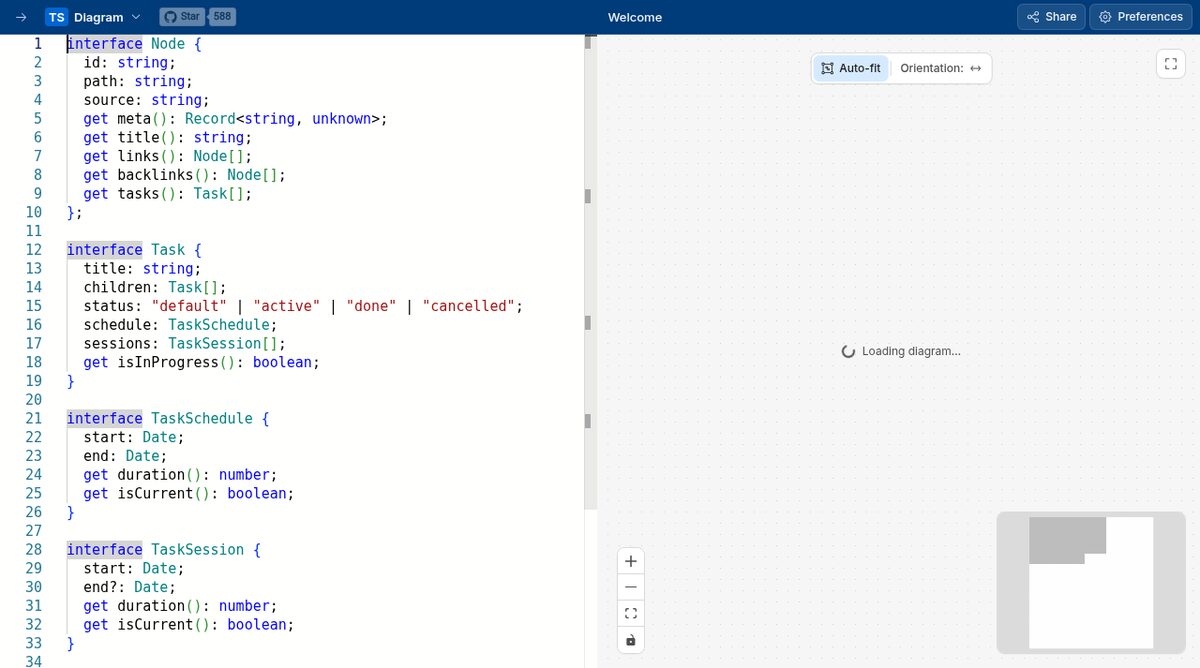Click the 'source: string;' code line
The image size is (1200, 668).
pos(147,100)
